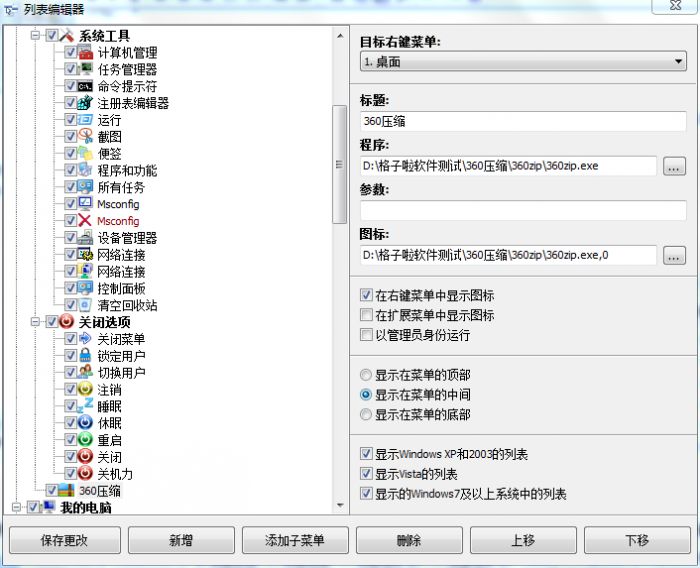The image size is (700, 568).
Task: Select 显示在菜单的顶部 radio button
Action: click(x=367, y=375)
